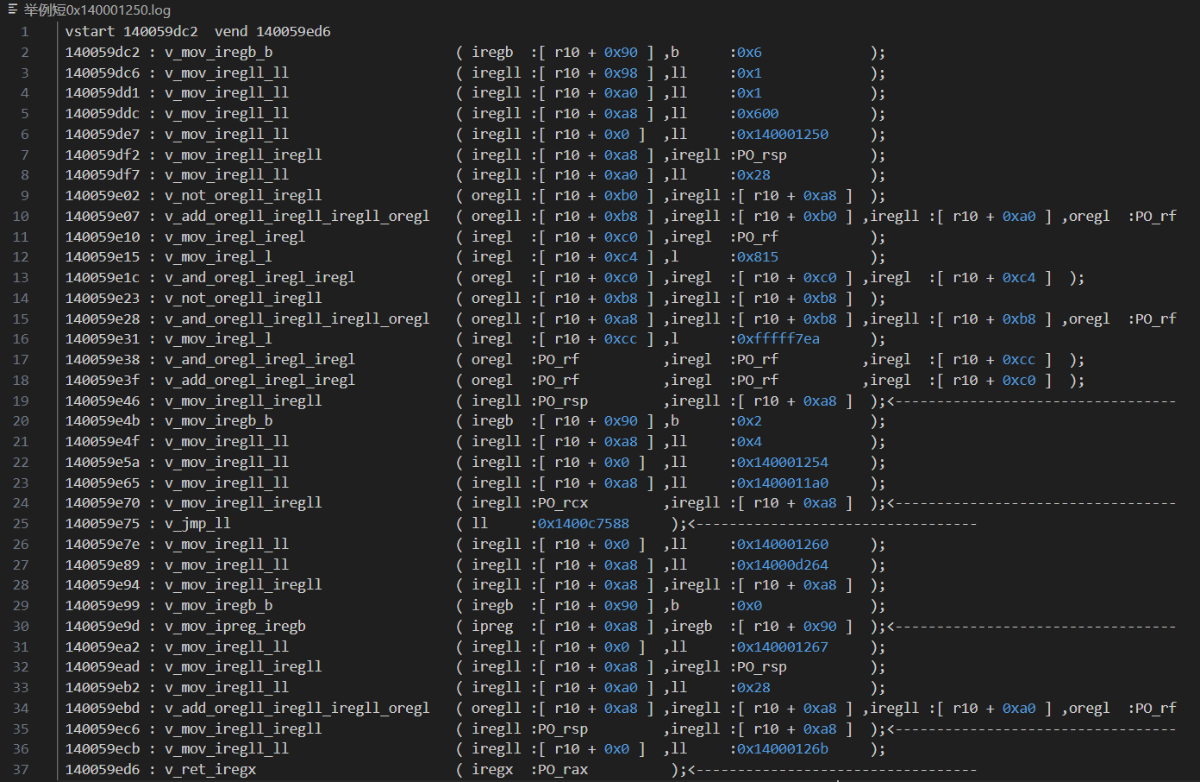Click the address 140059e9d on line 30
The height and width of the screenshot is (782, 1200).
102,626
